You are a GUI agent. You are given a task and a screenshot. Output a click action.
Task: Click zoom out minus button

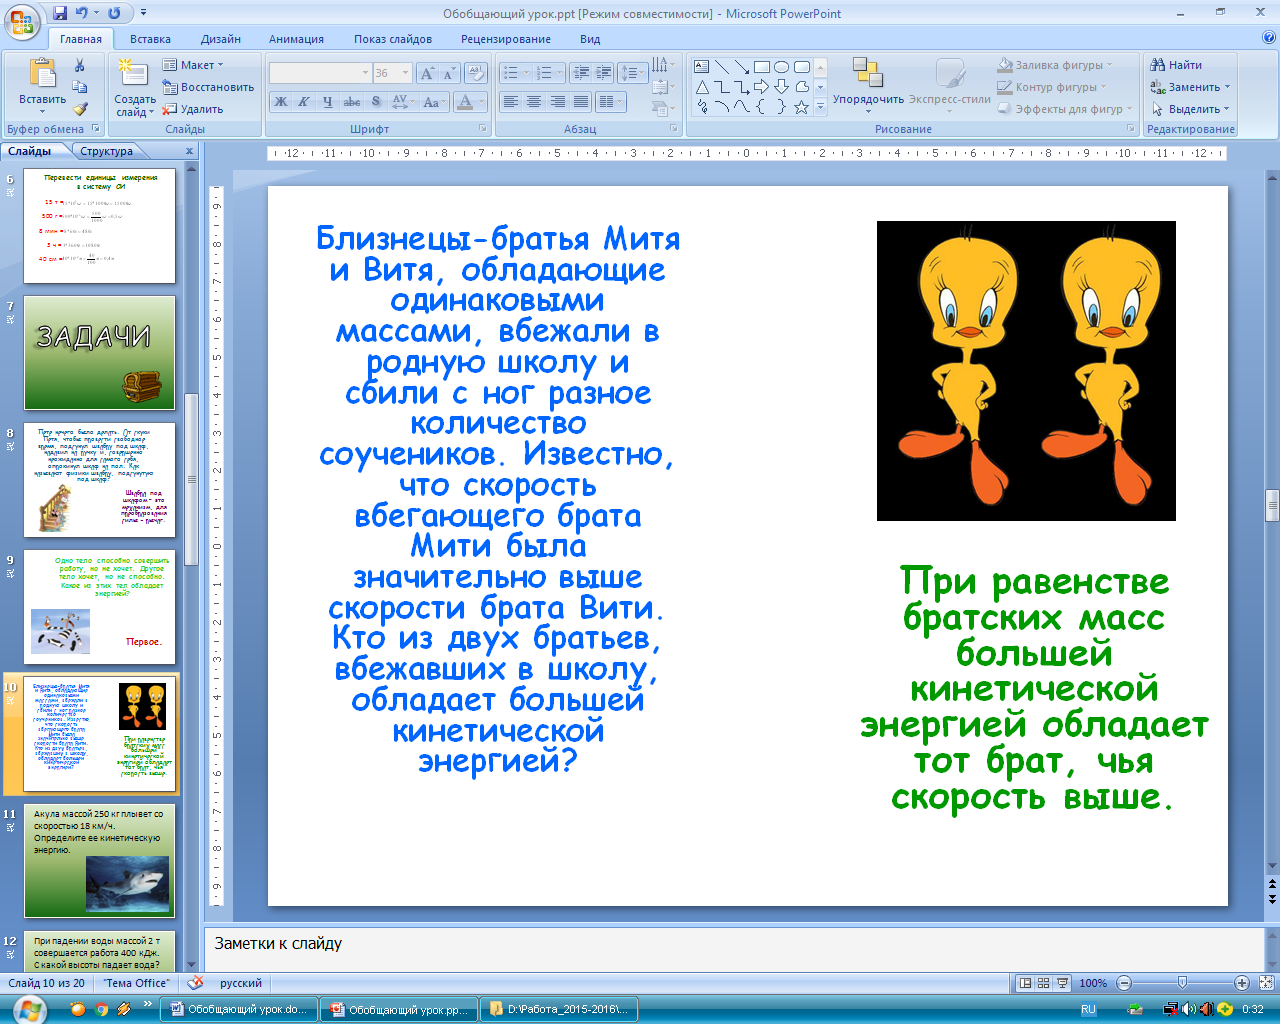click(1124, 983)
